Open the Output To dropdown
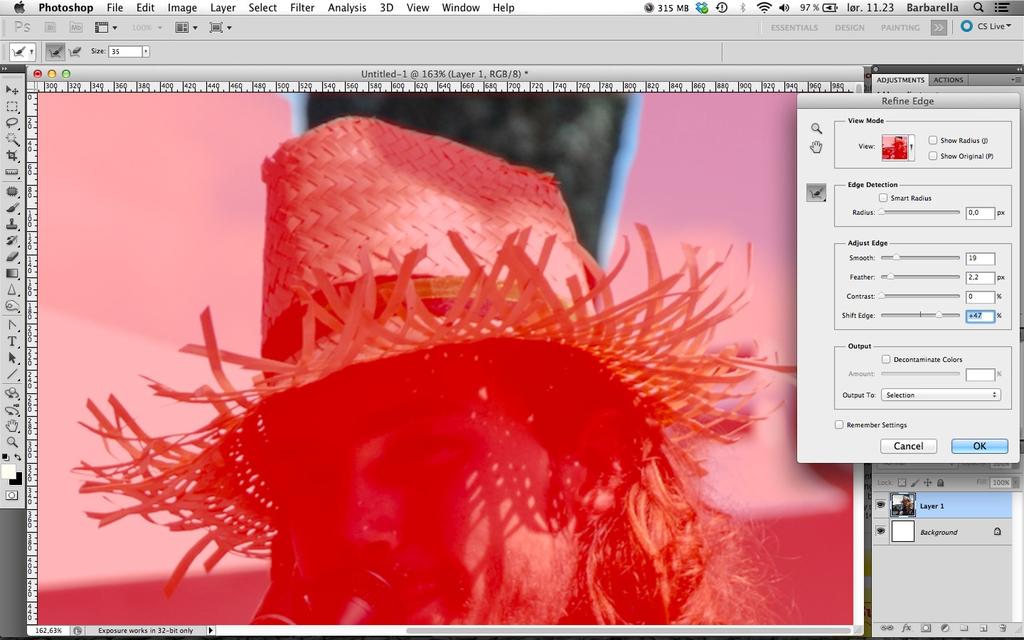 click(x=940, y=395)
